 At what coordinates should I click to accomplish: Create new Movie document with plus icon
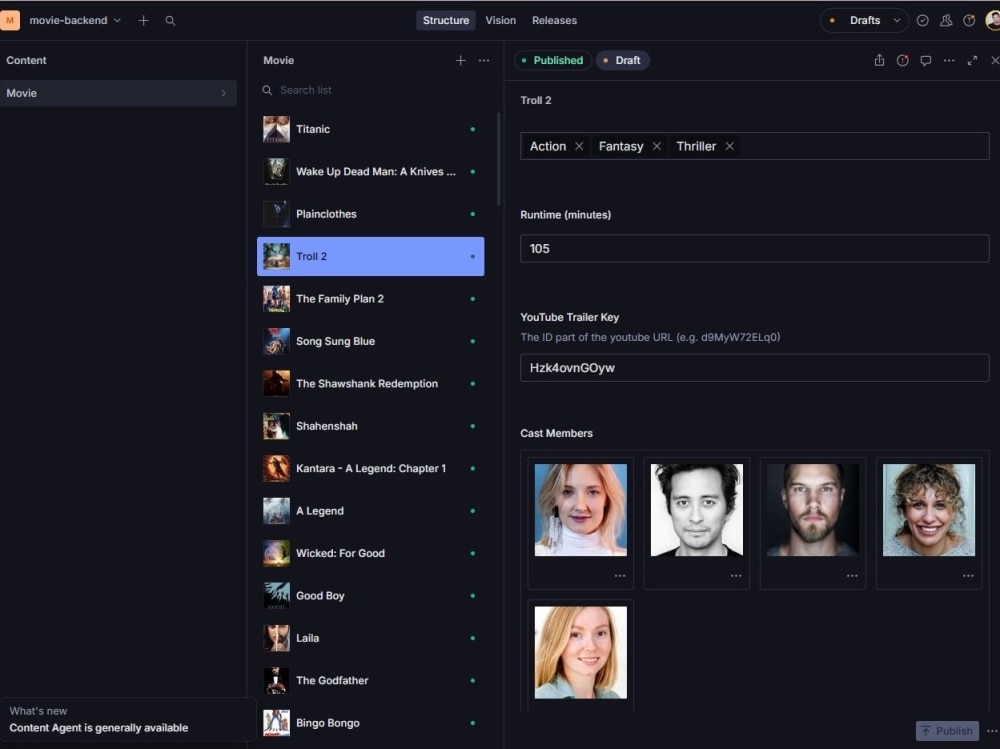[460, 61]
